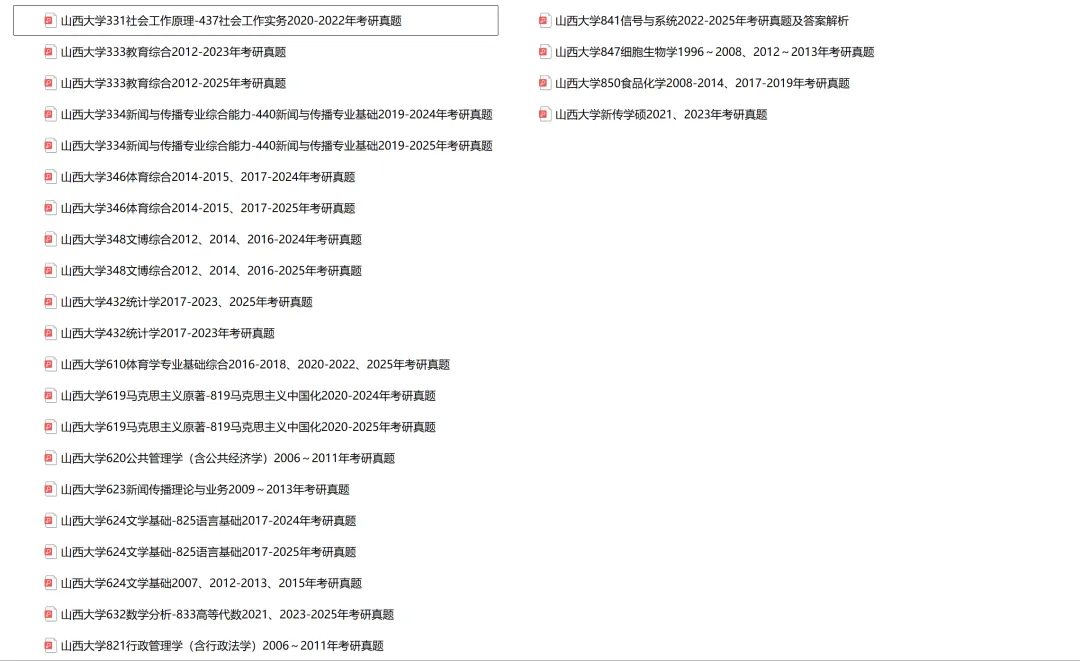
Task: Select file 山西大学348文博综合2012、2014、2016-2024年考研真题
Action: [211, 239]
